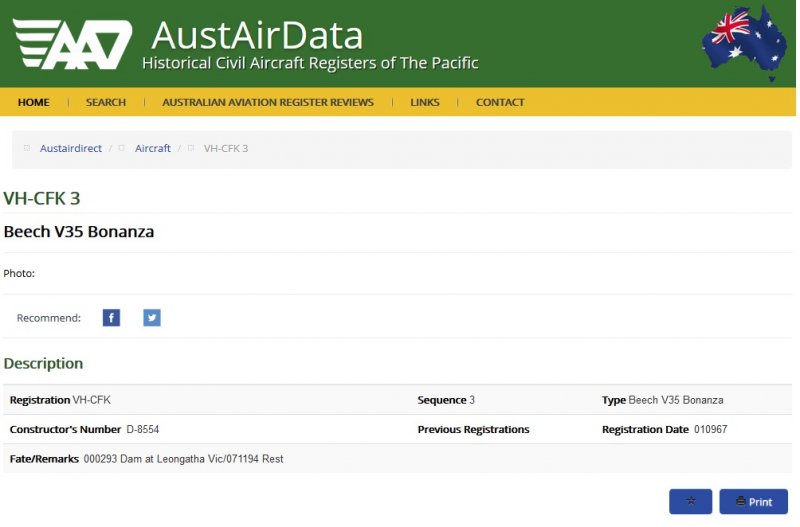Select Constructor's Number D-8554
This screenshot has height=527, width=800.
142,430
